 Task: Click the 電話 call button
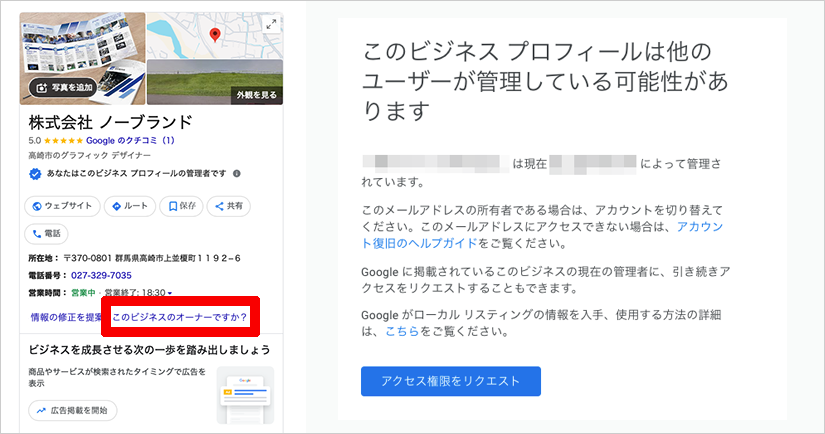46,234
